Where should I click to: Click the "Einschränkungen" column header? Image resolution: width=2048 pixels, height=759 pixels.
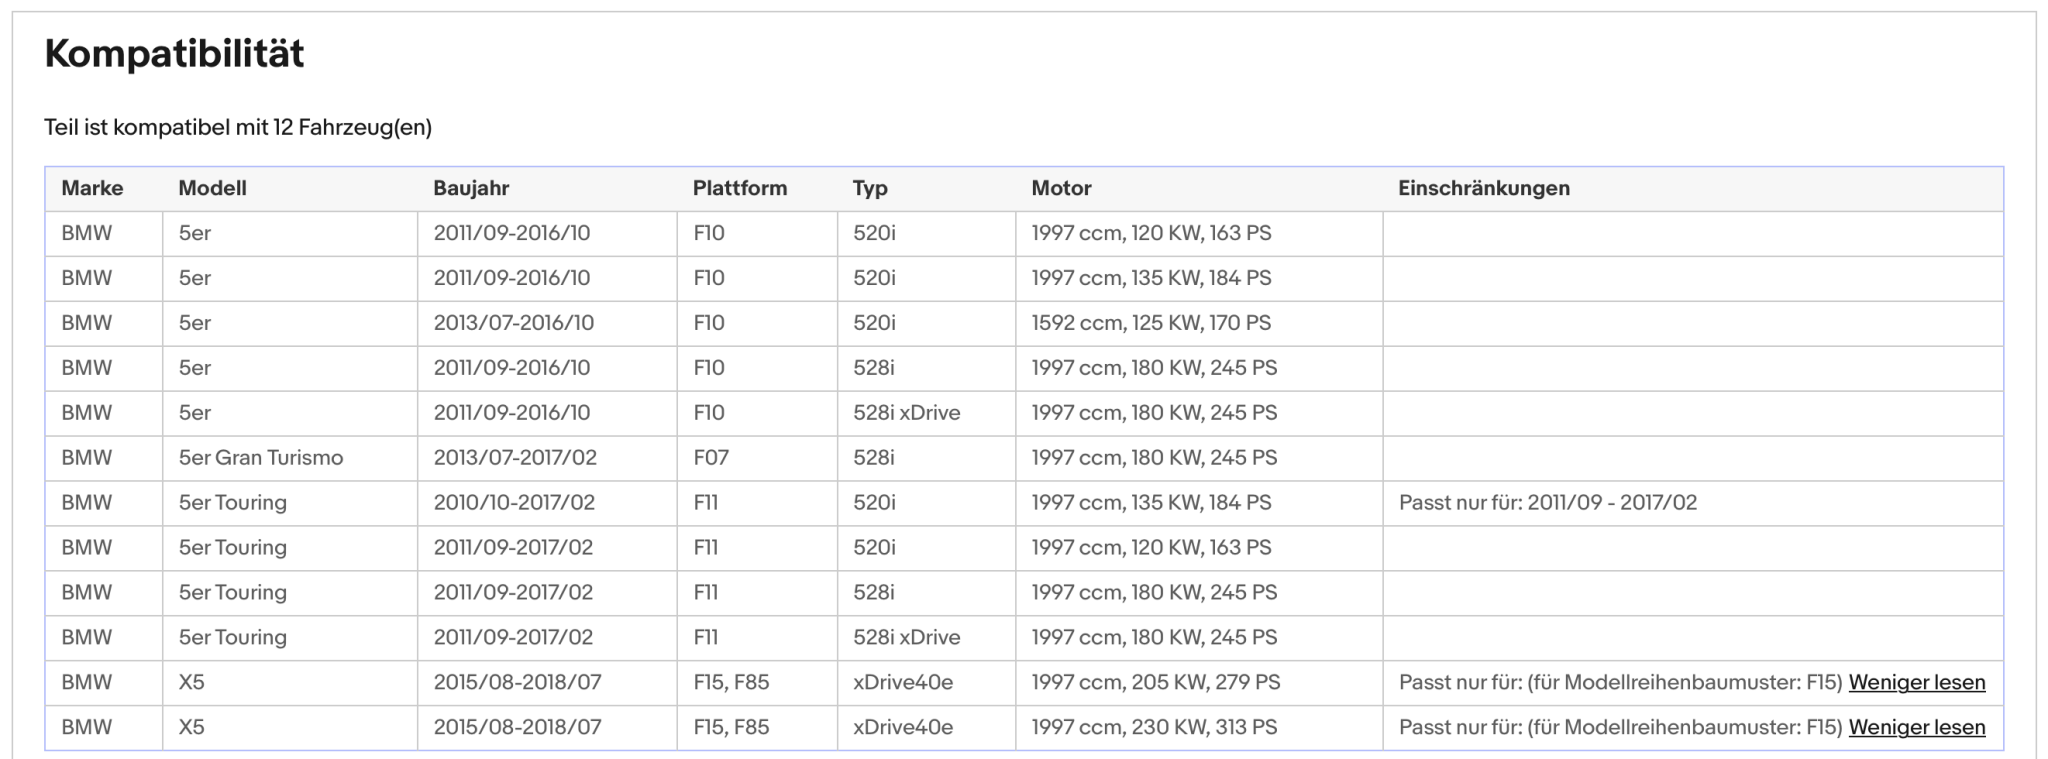click(1484, 188)
